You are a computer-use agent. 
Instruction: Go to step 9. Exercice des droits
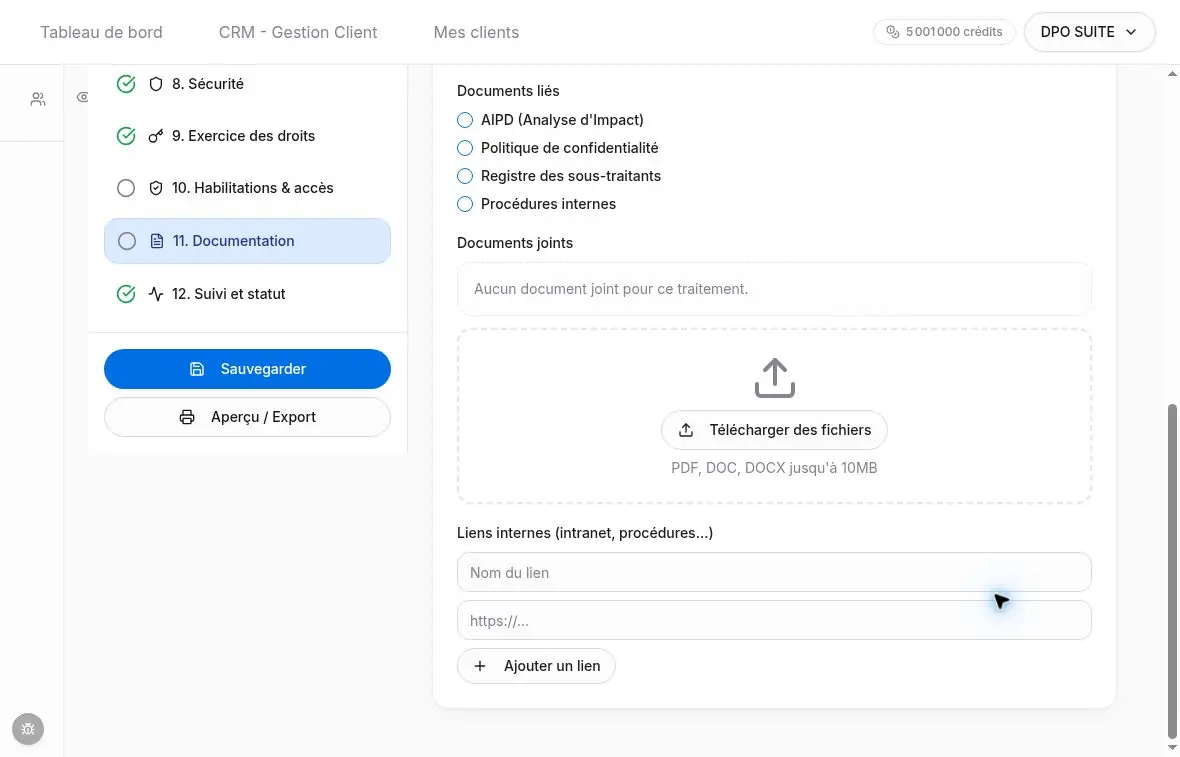(x=247, y=136)
